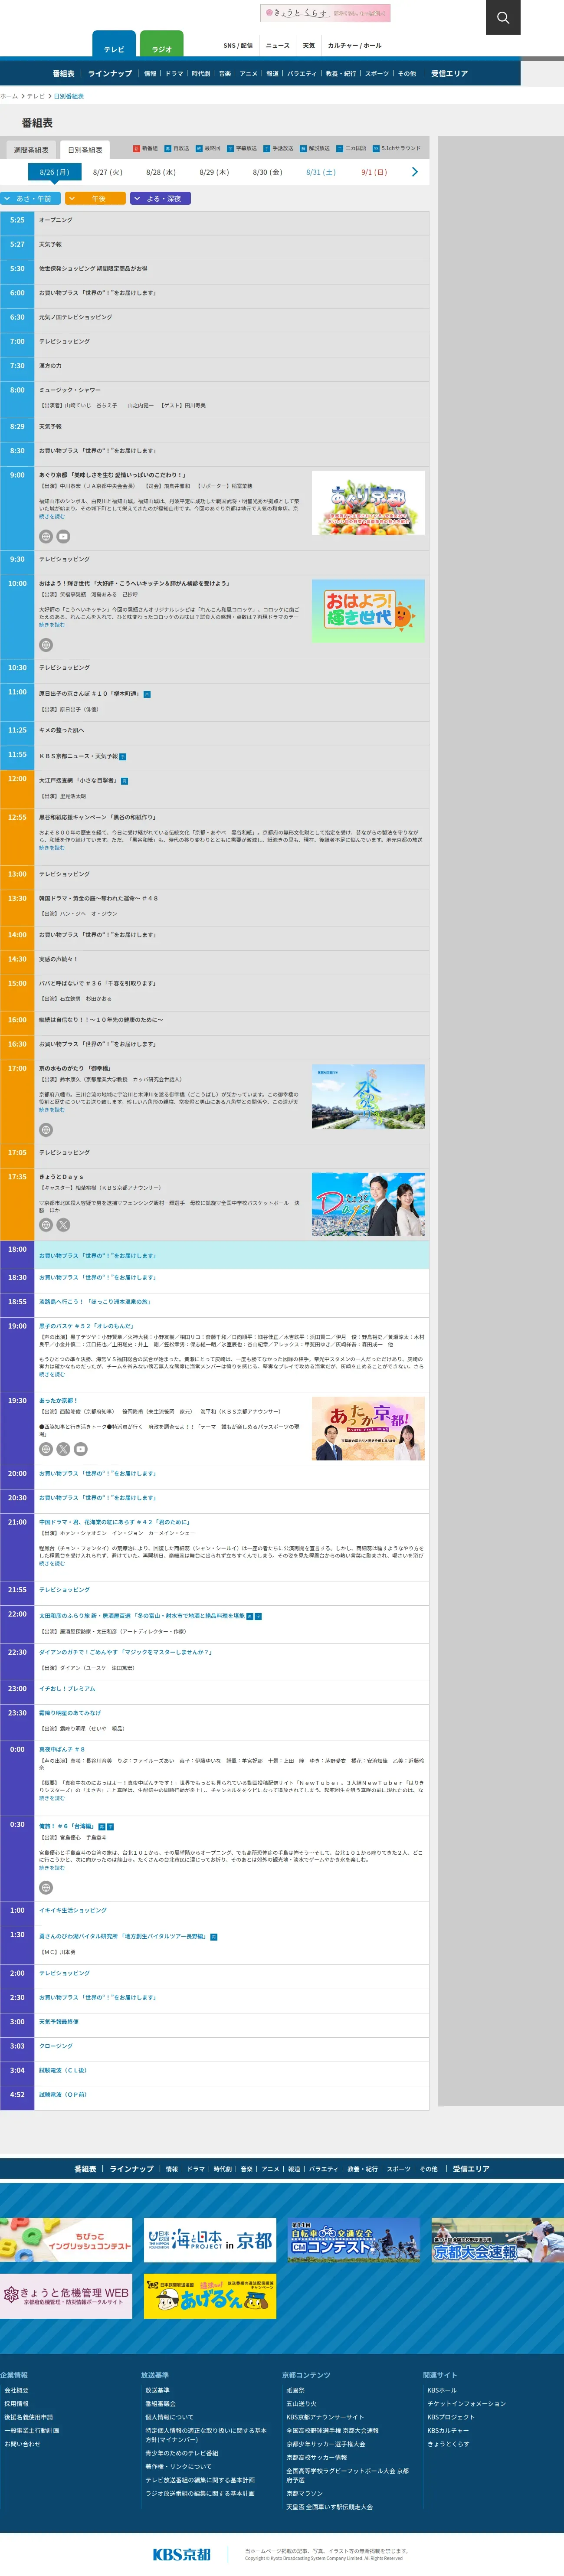Open website icon under あったか京都！ program
Screen dimensions: 564x2576
46,1449
